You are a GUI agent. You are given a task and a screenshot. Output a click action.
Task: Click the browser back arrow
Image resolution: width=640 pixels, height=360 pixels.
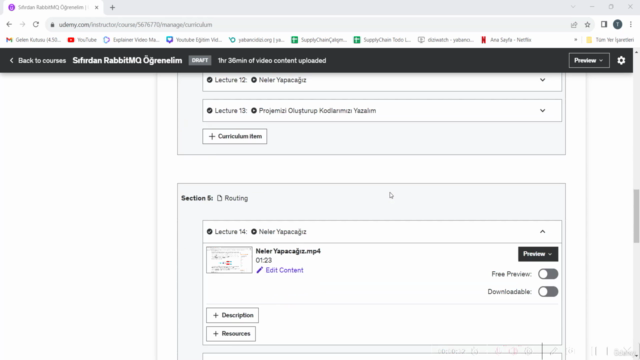pyautogui.click(x=9, y=24)
